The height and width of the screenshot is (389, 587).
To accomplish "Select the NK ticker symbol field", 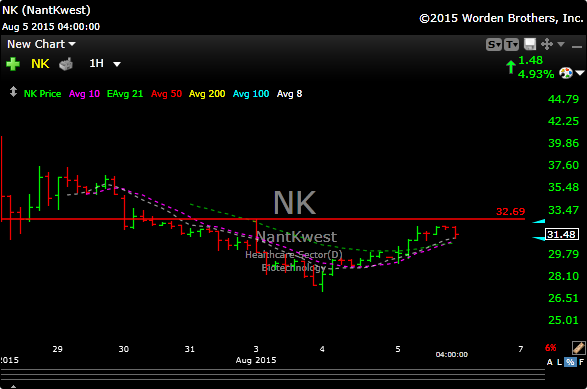I will click(x=40, y=64).
